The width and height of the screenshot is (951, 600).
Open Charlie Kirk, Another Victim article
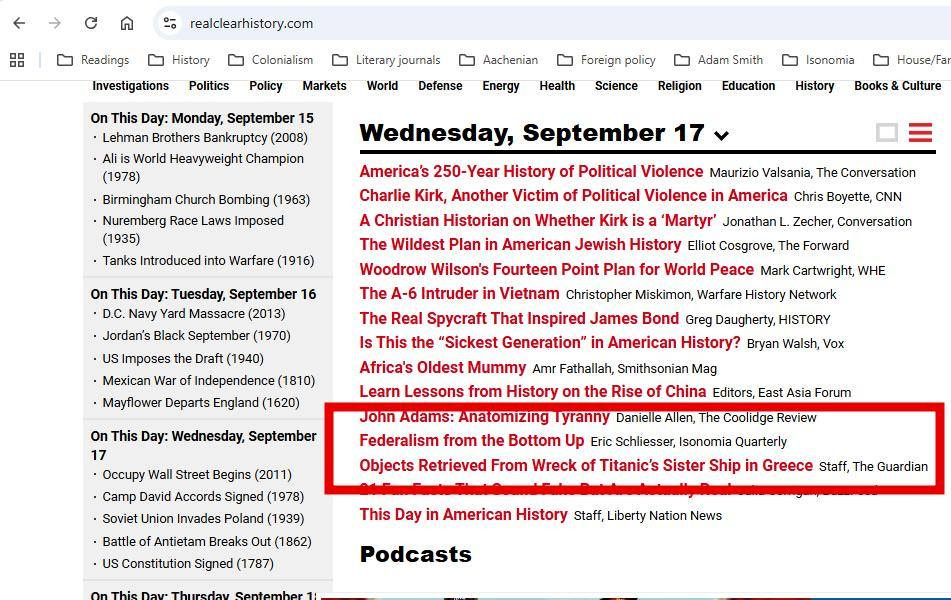(573, 196)
